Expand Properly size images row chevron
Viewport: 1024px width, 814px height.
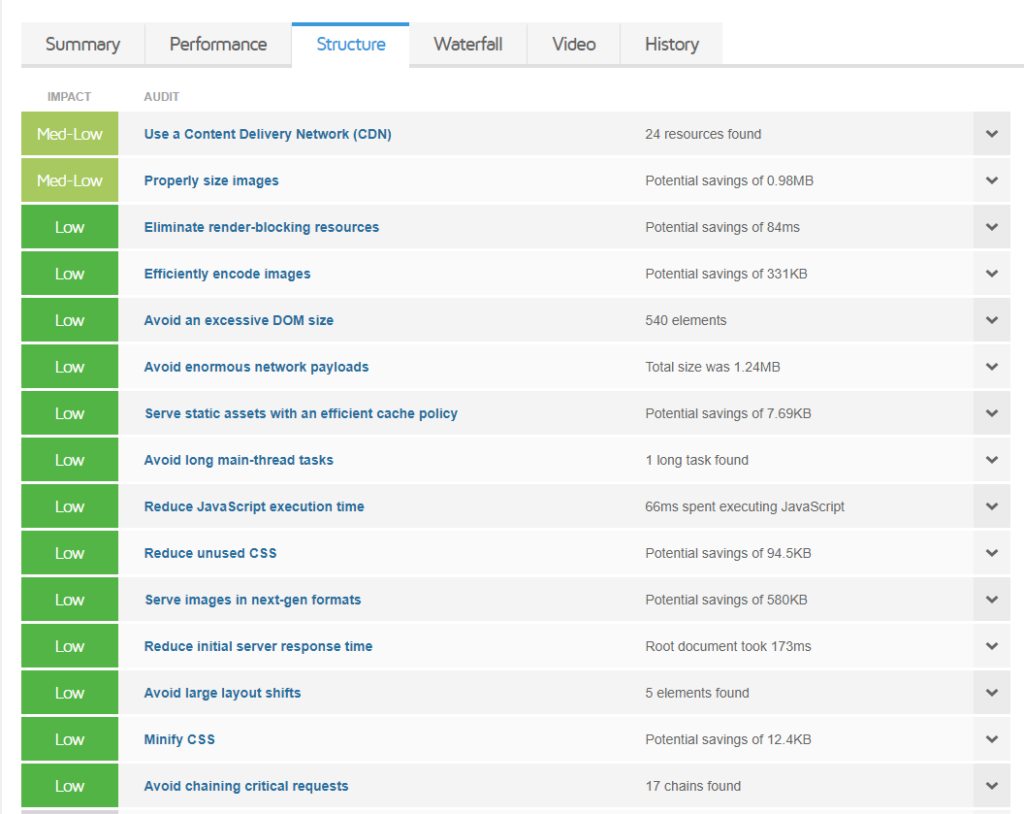(991, 180)
